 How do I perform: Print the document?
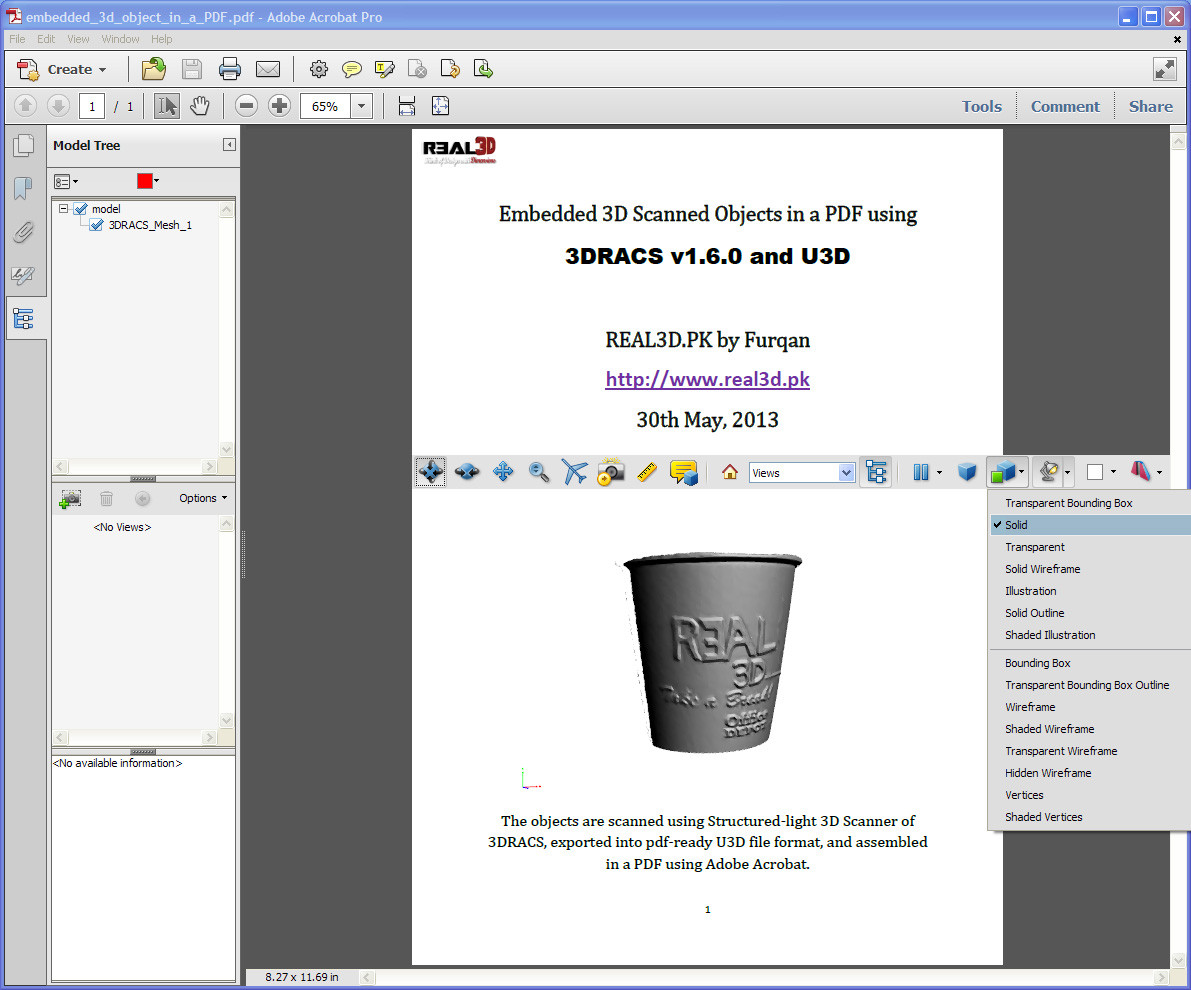[x=229, y=69]
